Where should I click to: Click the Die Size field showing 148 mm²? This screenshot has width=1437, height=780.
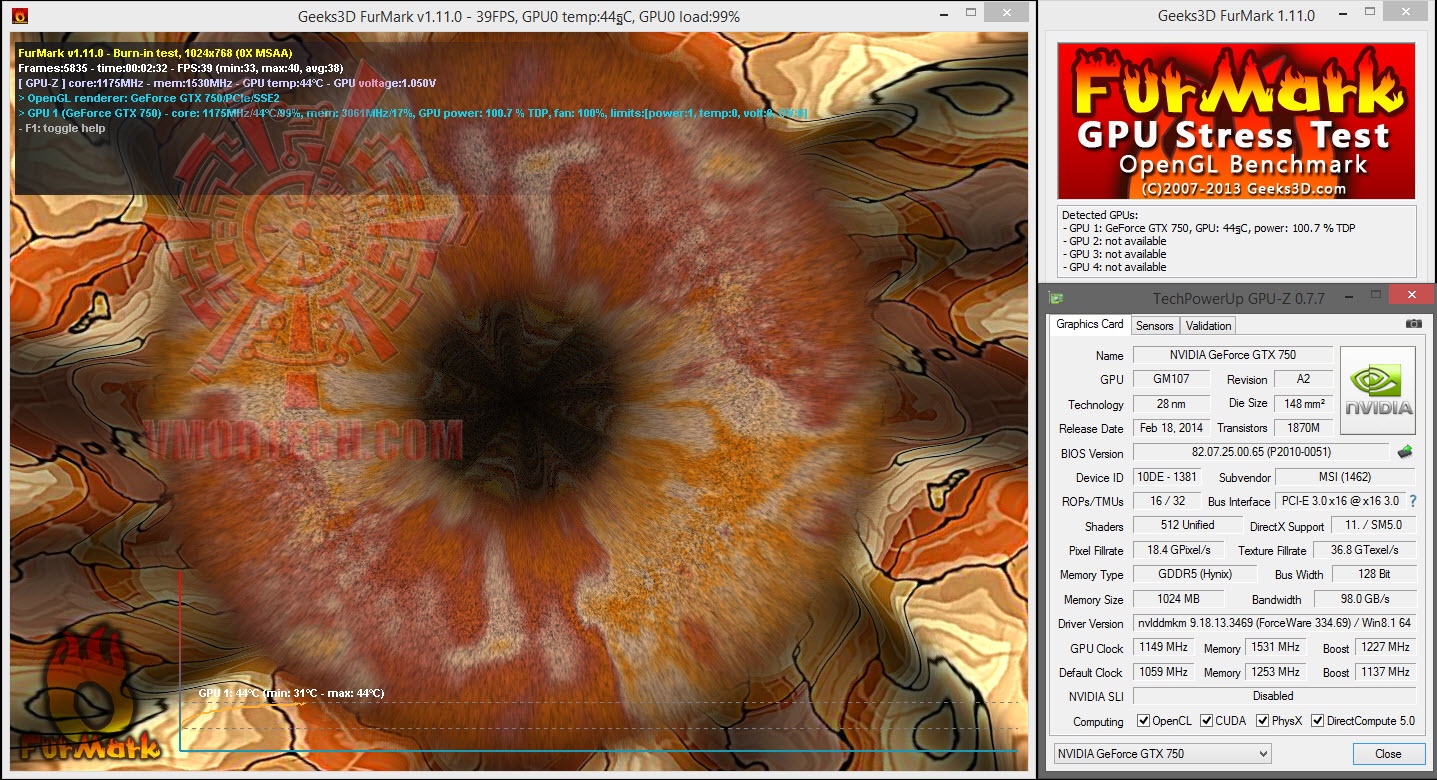[x=1303, y=404]
